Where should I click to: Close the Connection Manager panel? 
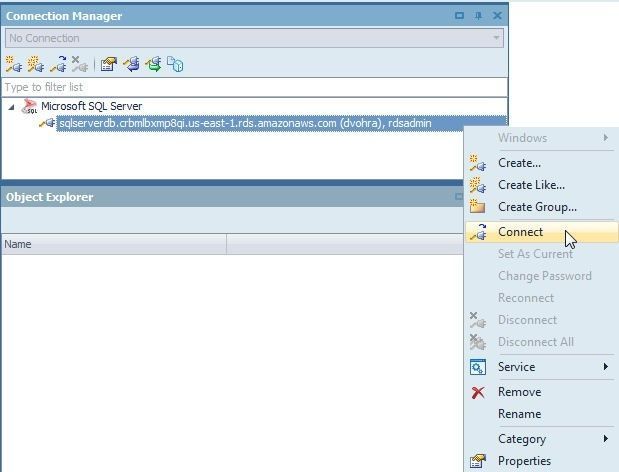[x=497, y=16]
